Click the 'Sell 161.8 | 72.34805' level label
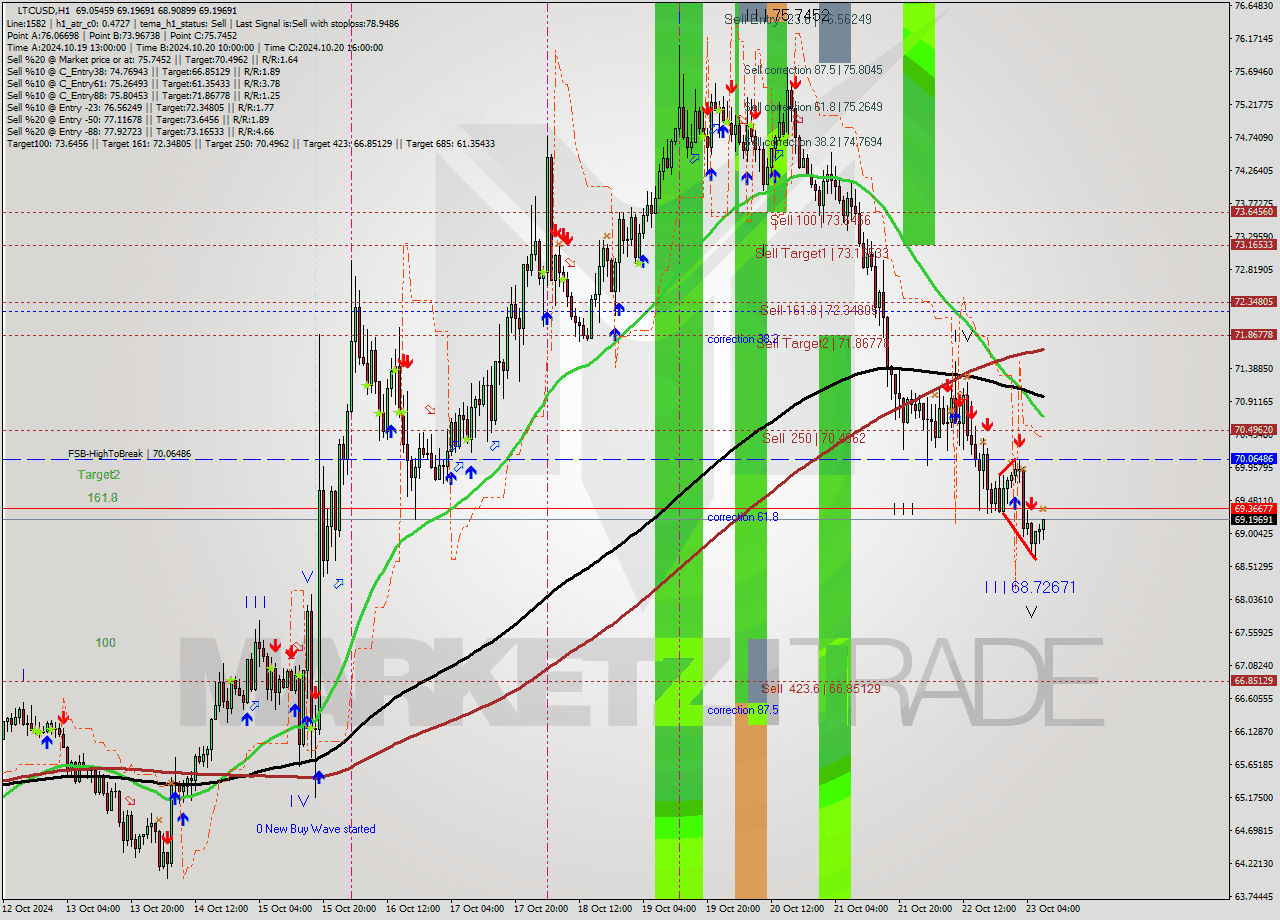The image size is (1280, 920). point(819,310)
